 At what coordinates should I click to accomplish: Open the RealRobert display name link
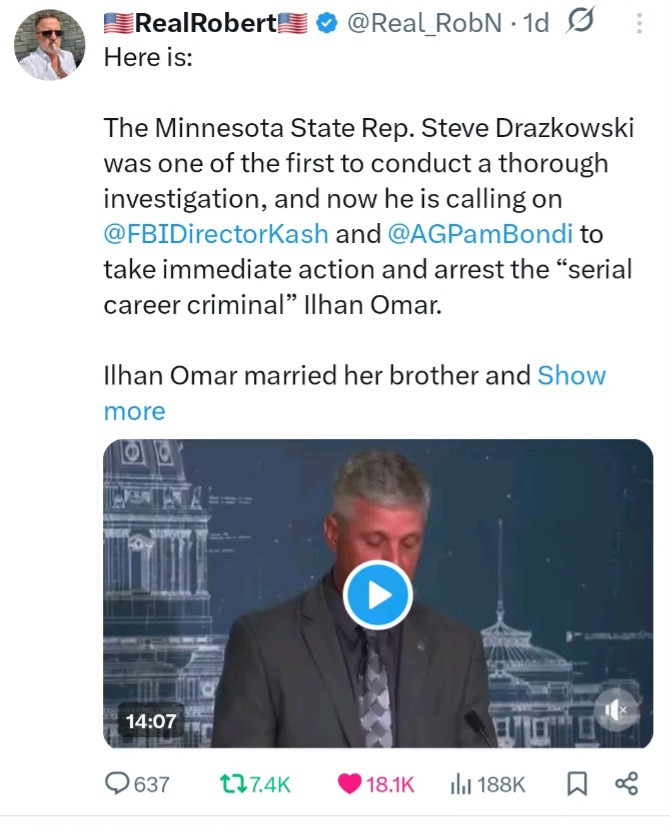[205, 23]
